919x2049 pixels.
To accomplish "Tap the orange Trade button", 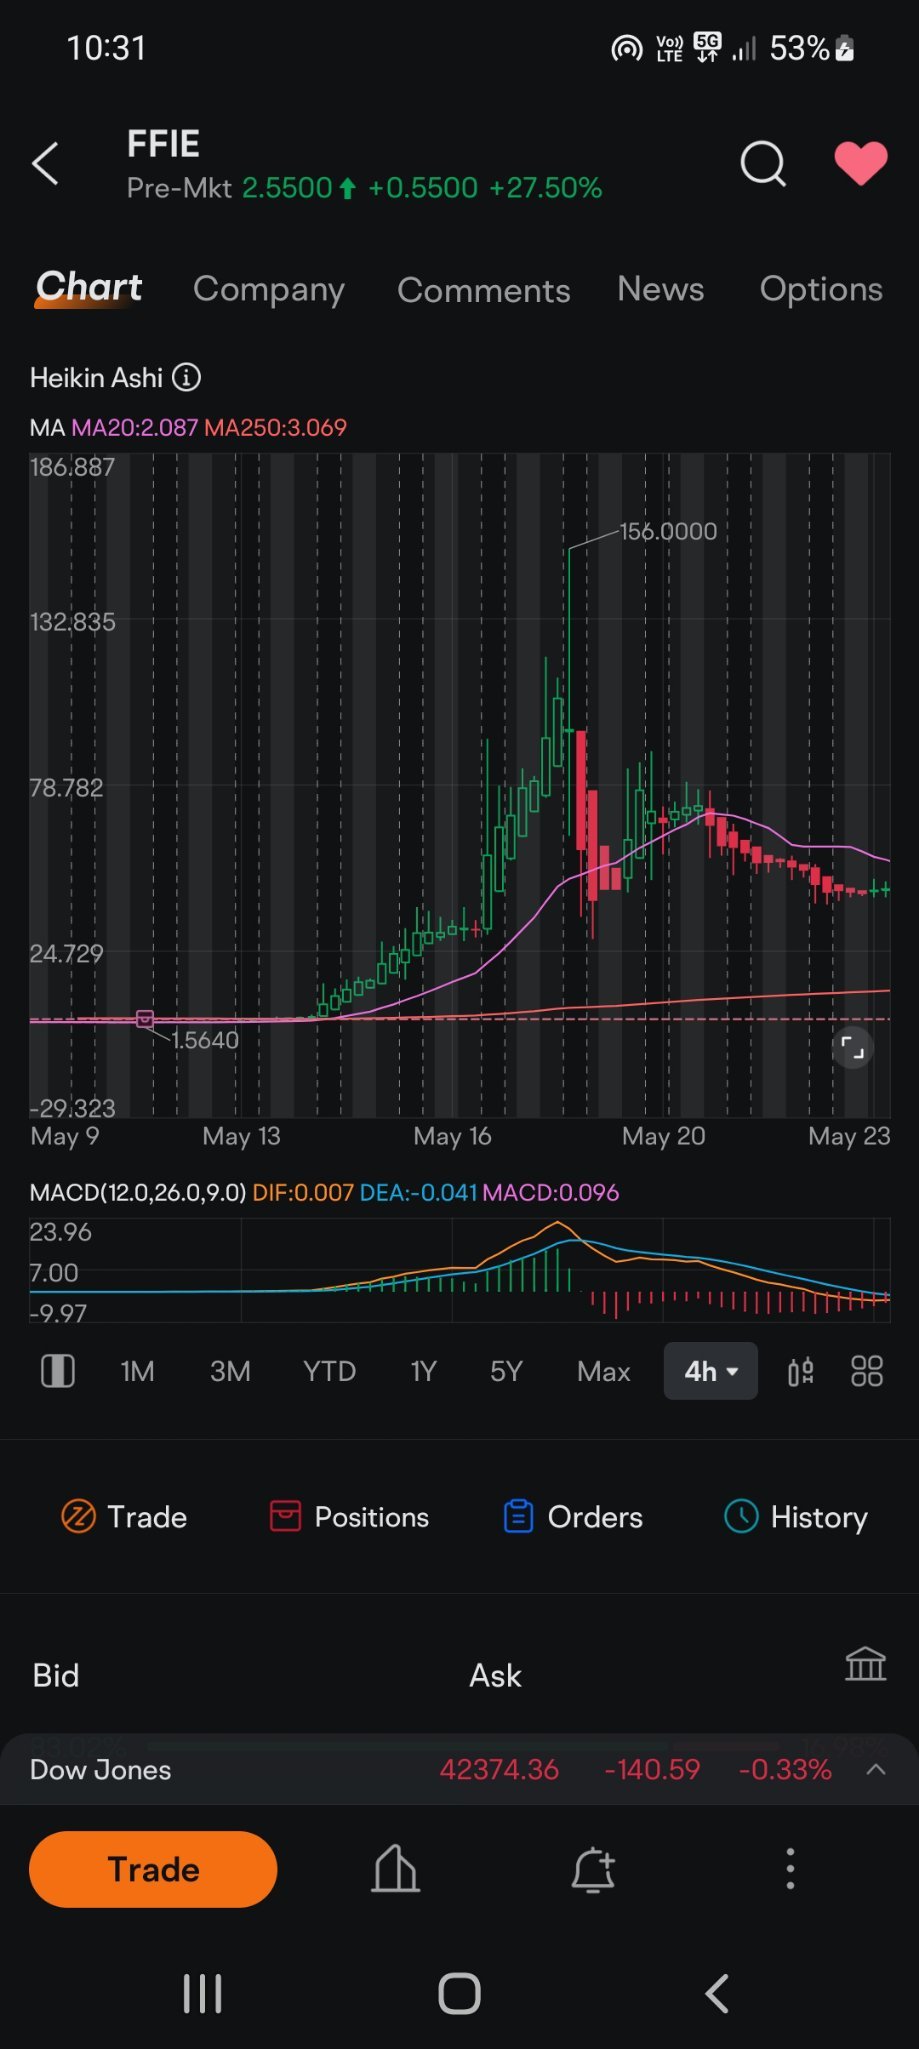I will click(x=153, y=1869).
